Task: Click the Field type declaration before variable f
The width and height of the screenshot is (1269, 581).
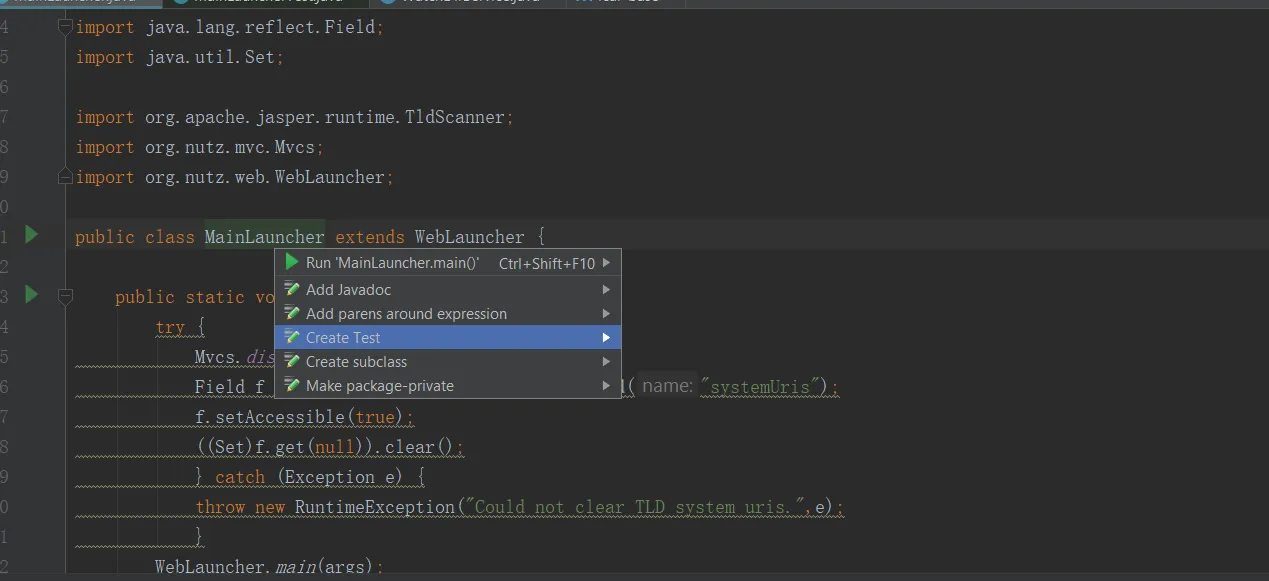Action: tap(219, 387)
